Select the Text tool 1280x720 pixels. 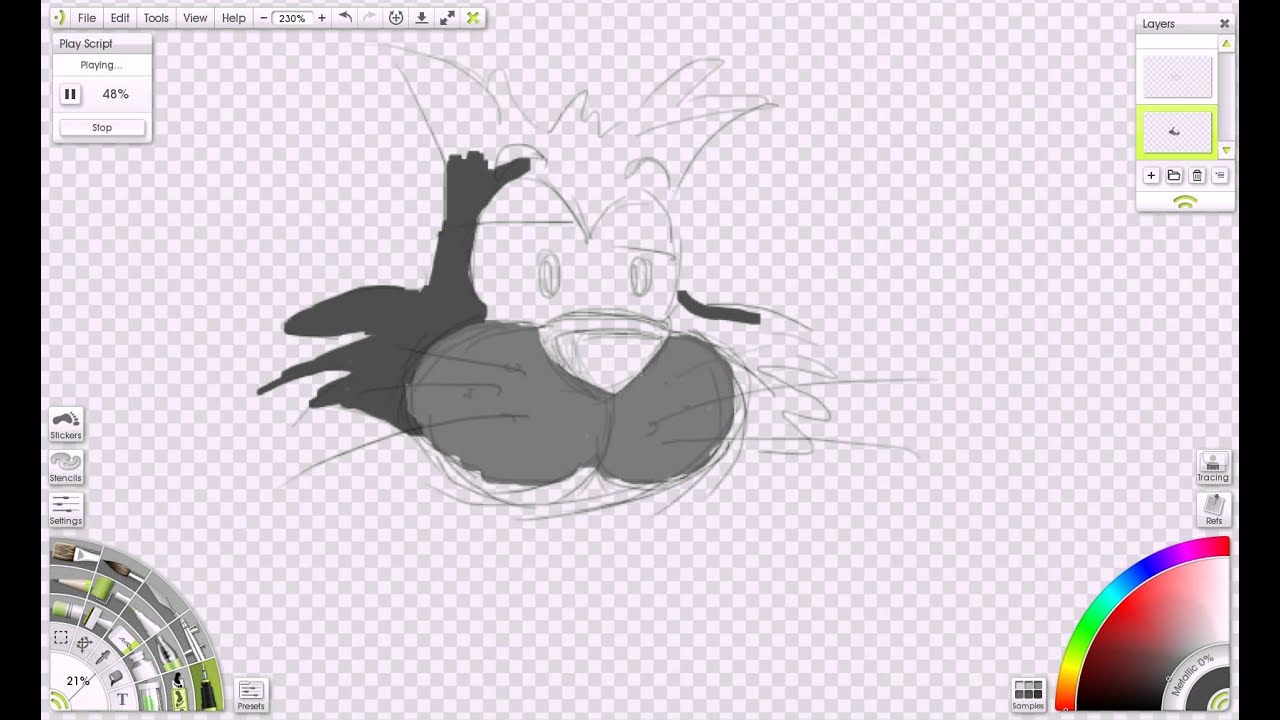123,699
